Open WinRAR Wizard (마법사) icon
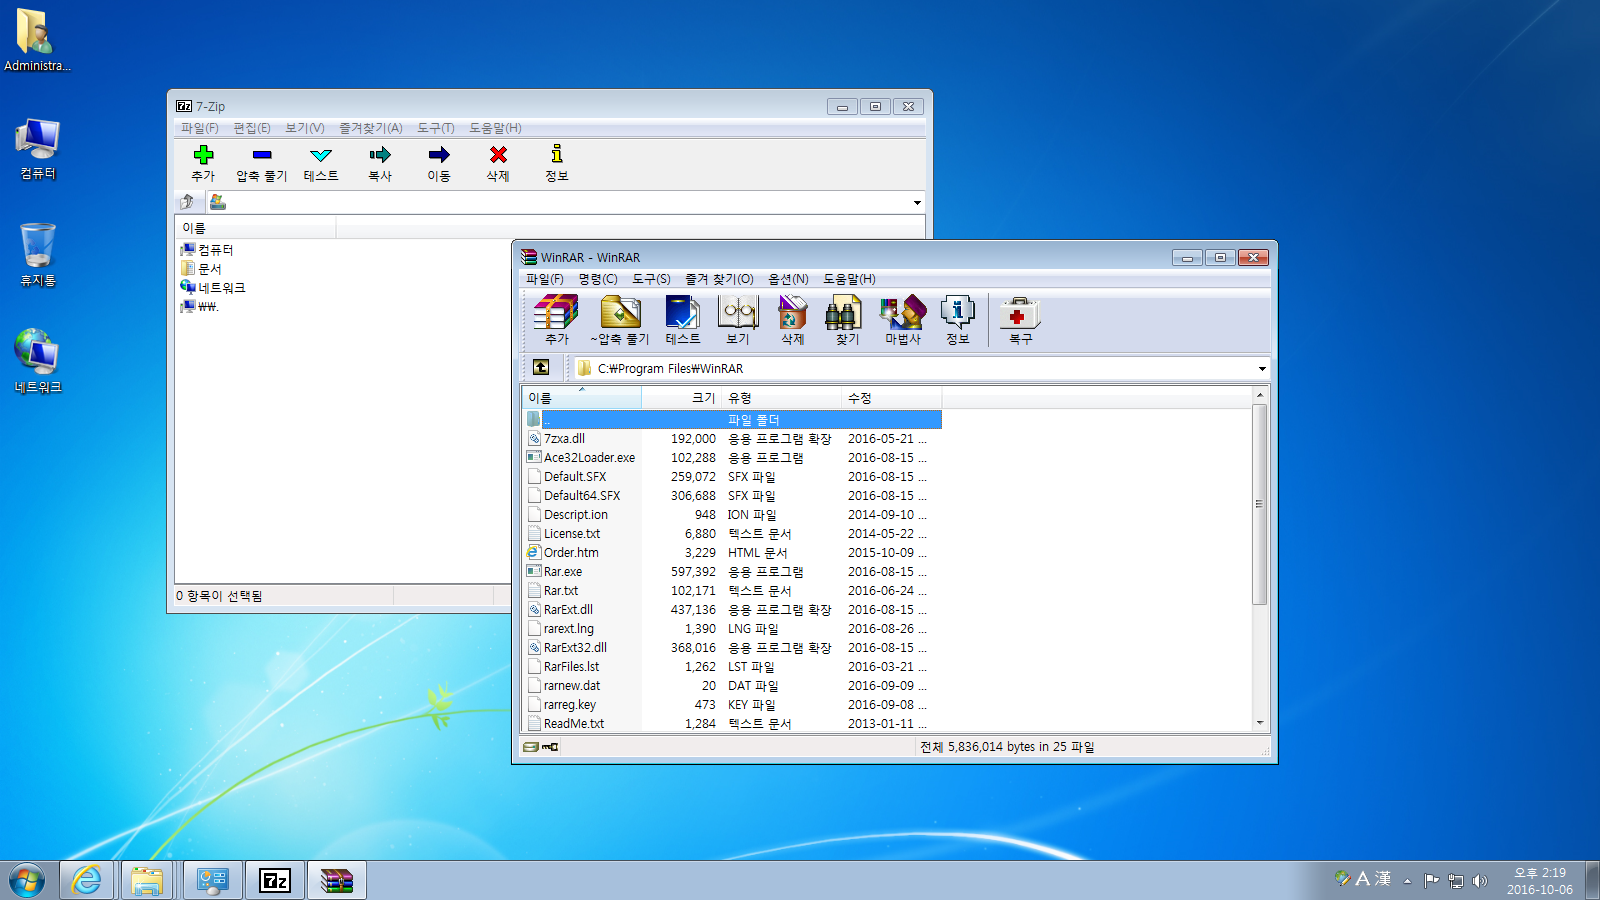Image resolution: width=1600 pixels, height=900 pixels. pyautogui.click(x=903, y=319)
